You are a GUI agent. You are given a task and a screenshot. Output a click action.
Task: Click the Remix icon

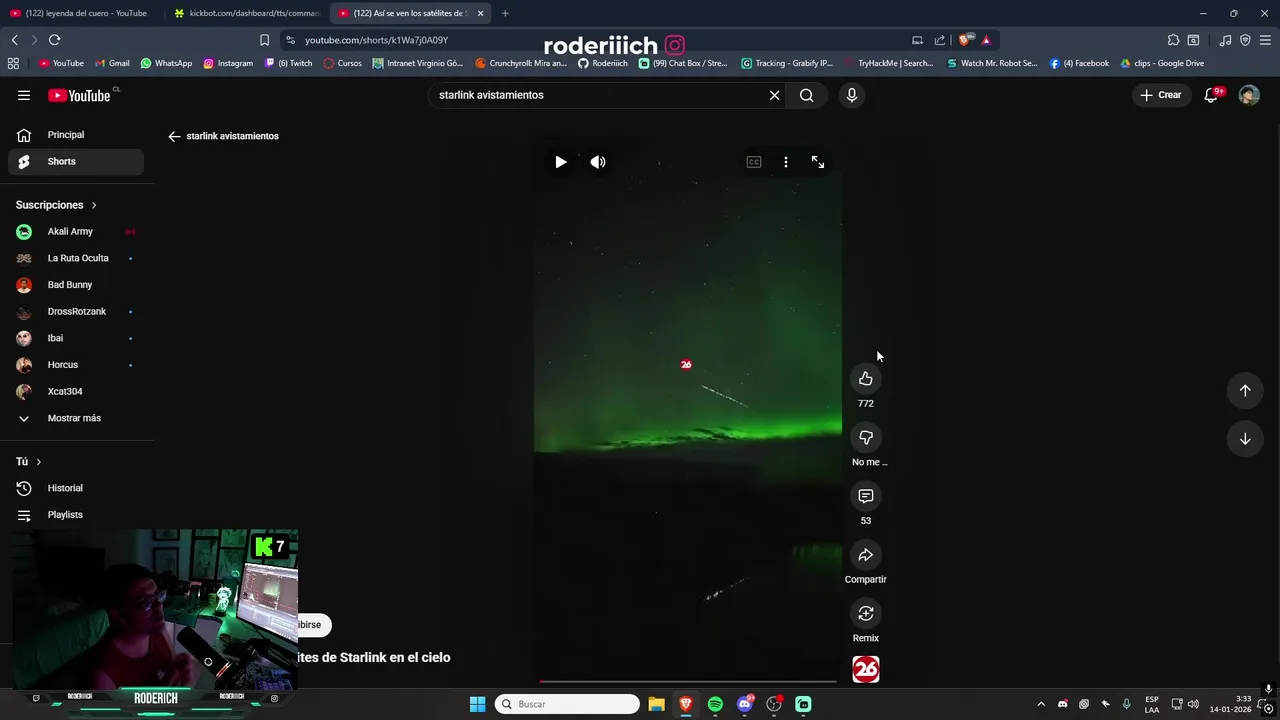pos(866,613)
